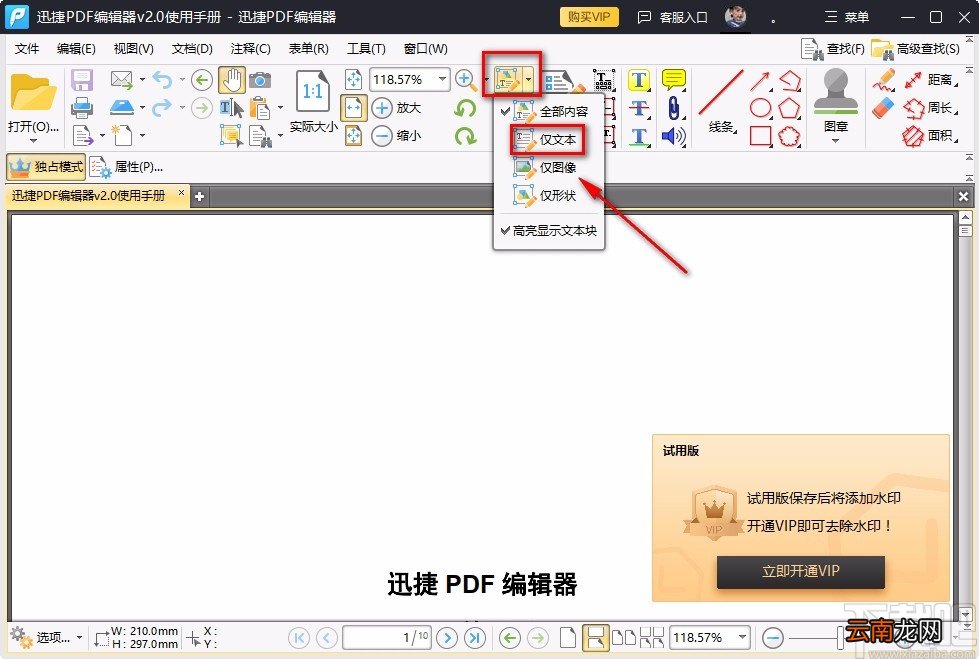Open the 文件 menu
979x659 pixels.
[x=27, y=49]
